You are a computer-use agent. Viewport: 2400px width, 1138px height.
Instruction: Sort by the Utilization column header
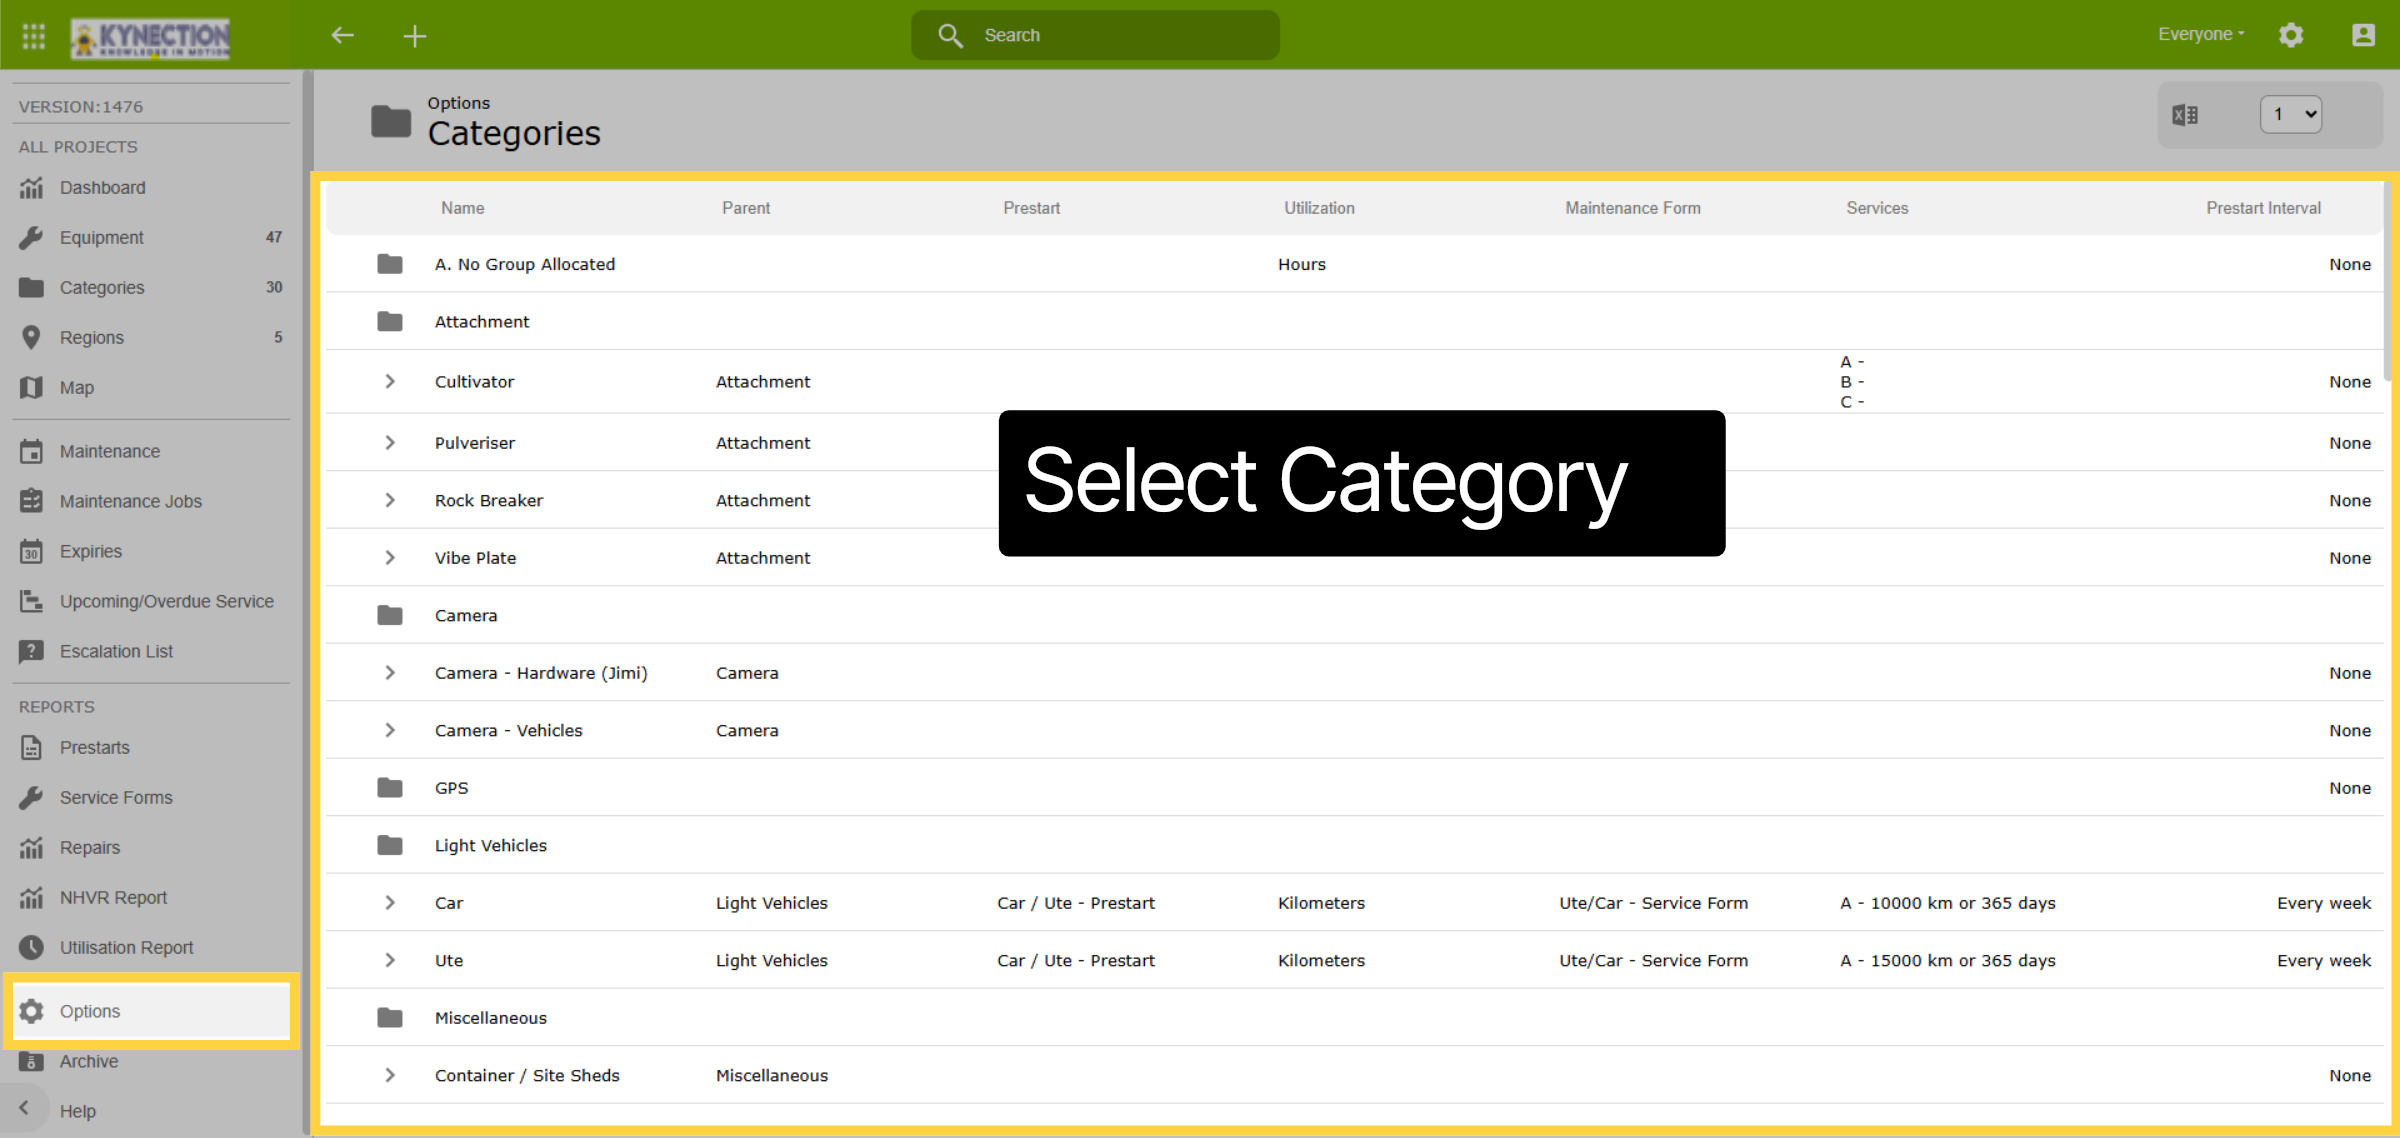[1319, 208]
